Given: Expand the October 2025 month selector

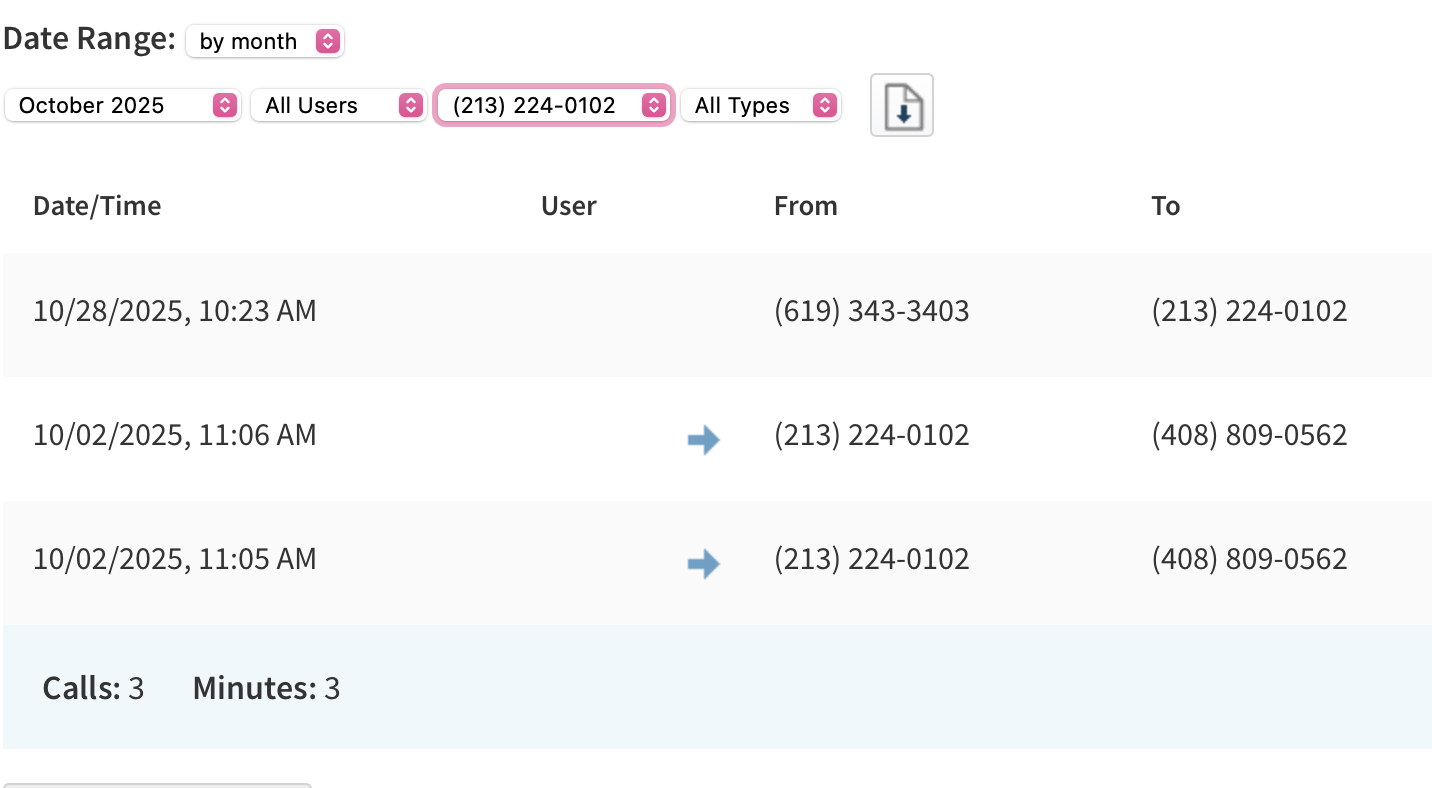Looking at the screenshot, I should coord(123,106).
